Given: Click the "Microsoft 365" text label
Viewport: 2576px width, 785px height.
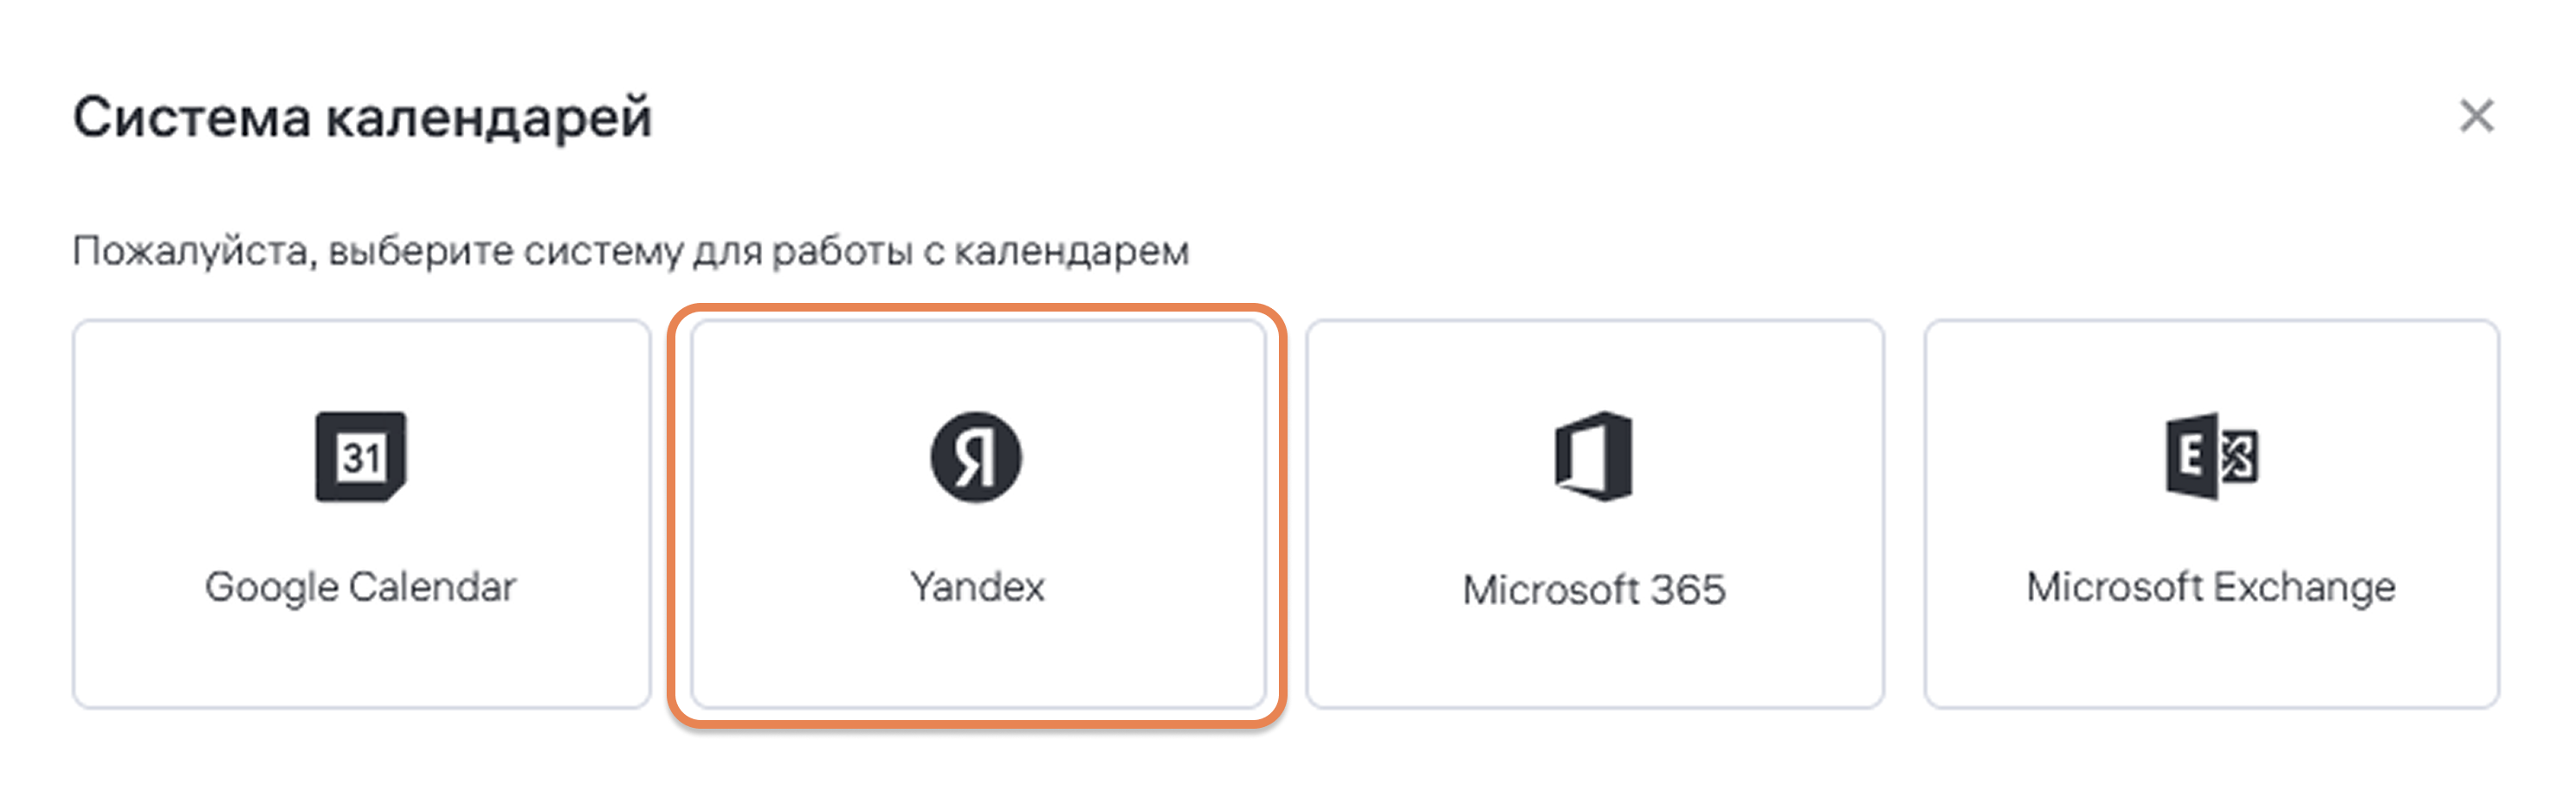Looking at the screenshot, I should point(1594,590).
